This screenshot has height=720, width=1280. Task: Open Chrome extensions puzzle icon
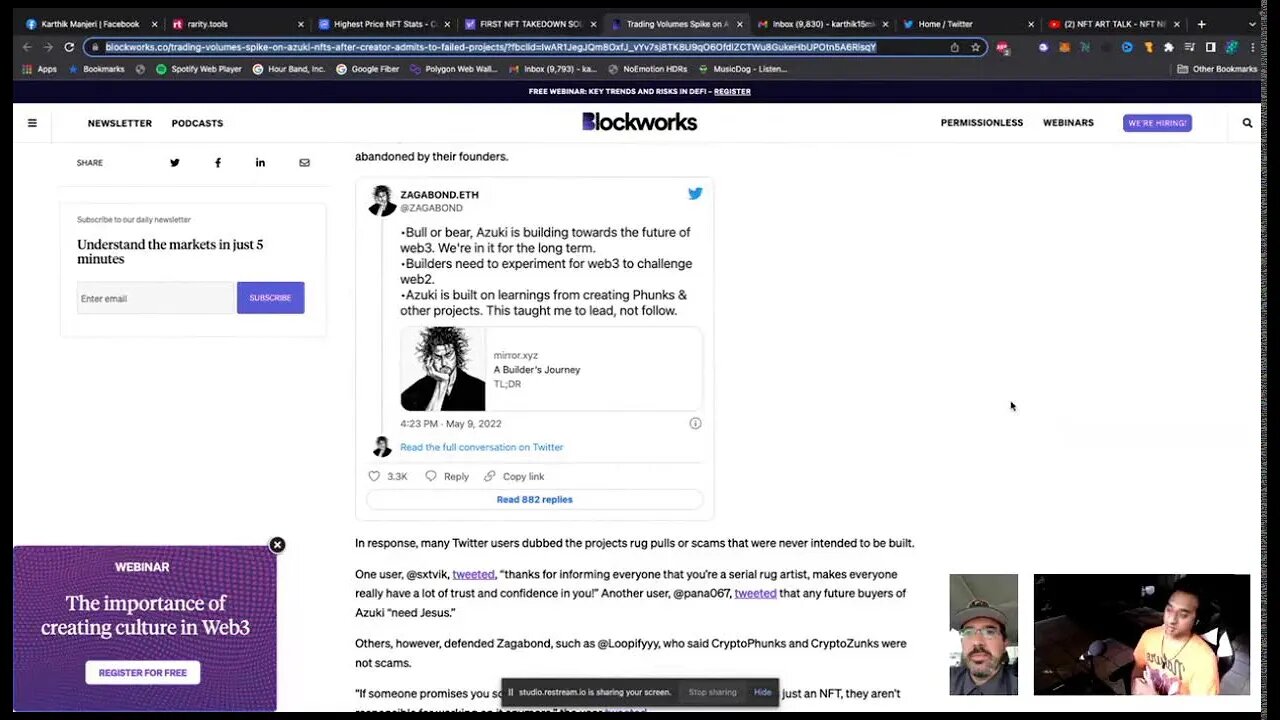1168,47
